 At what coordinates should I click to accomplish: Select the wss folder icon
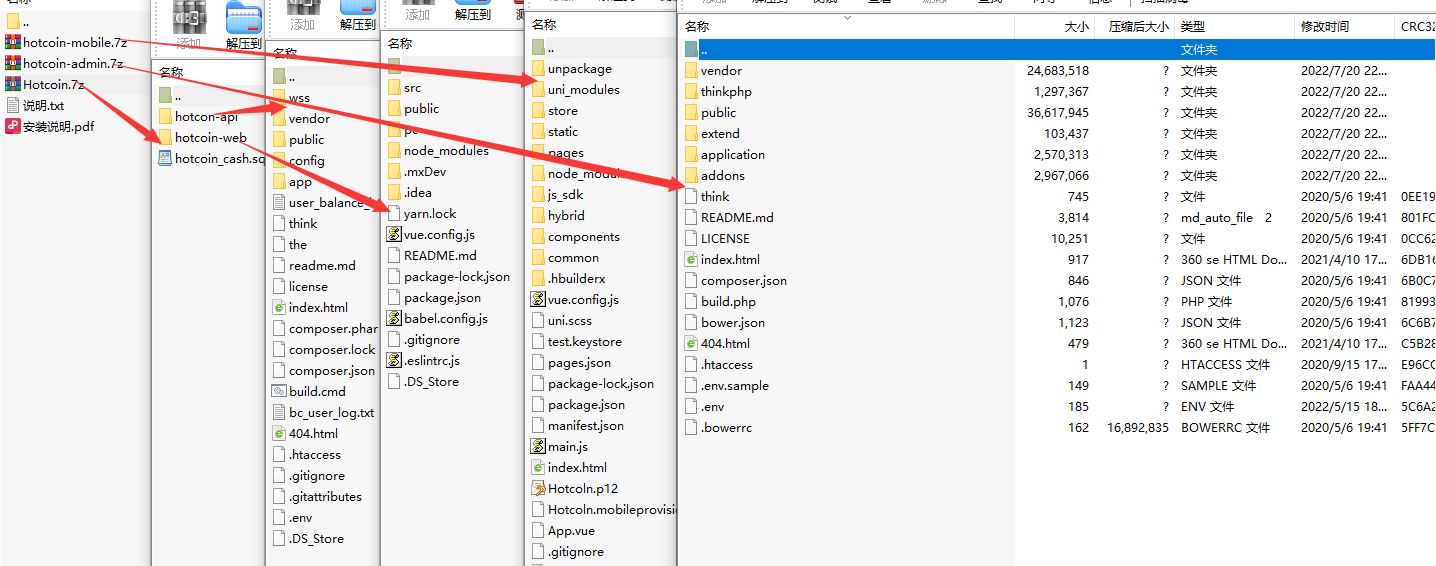click(x=279, y=98)
